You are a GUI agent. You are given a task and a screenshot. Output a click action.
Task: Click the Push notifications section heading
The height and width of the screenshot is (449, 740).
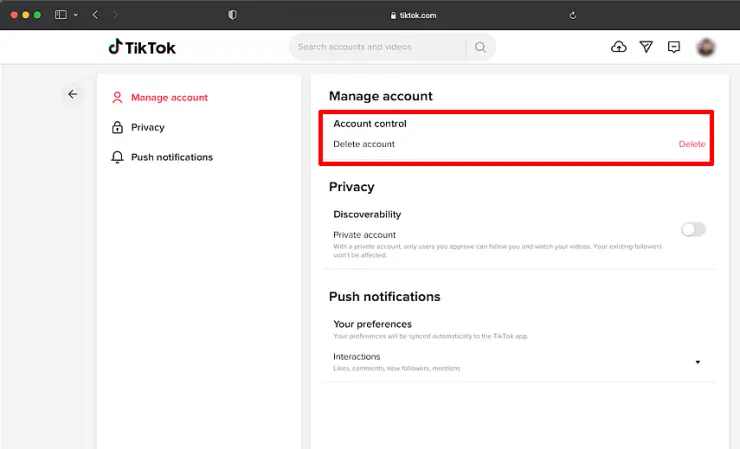[x=385, y=297]
